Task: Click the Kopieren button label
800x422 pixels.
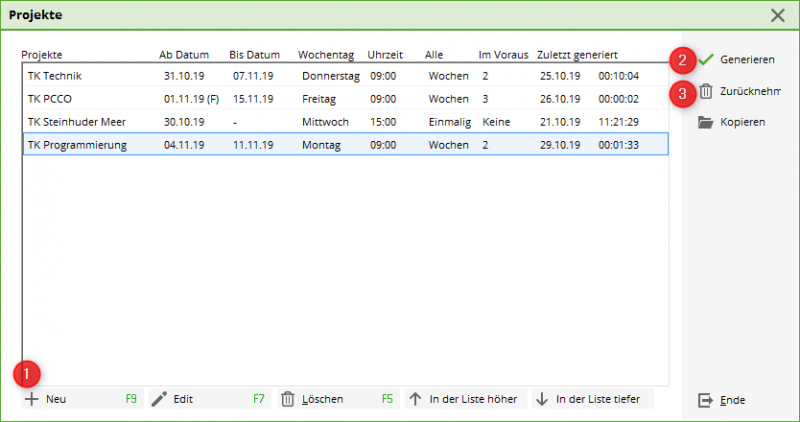Action: pyautogui.click(x=742, y=122)
